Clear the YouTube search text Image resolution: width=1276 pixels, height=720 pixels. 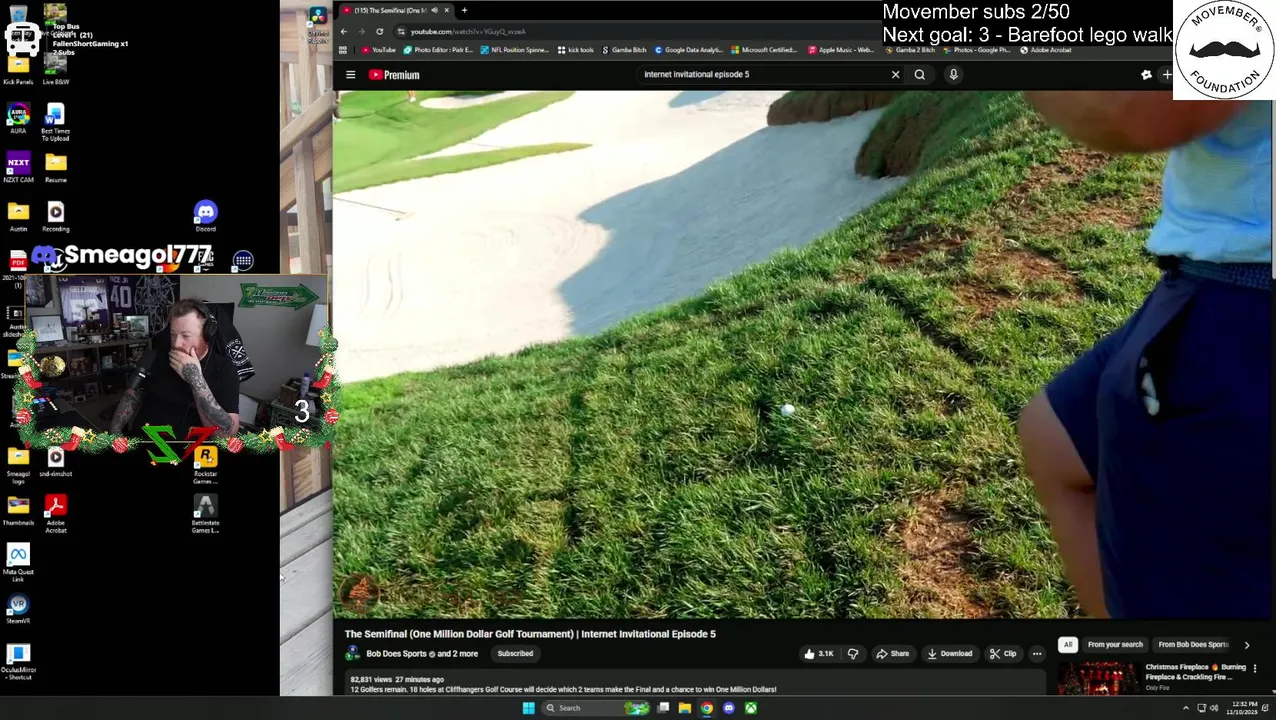[x=895, y=74]
